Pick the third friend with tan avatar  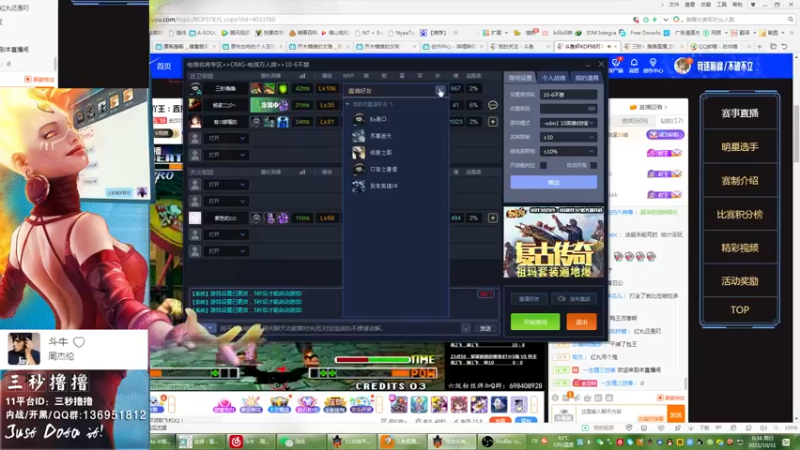click(x=359, y=153)
